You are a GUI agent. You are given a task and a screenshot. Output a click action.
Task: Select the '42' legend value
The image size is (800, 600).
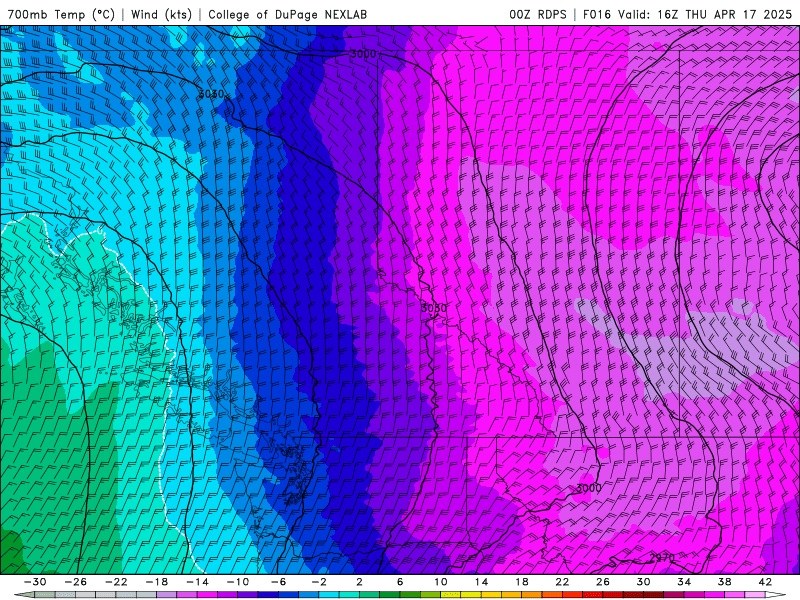coord(765,582)
